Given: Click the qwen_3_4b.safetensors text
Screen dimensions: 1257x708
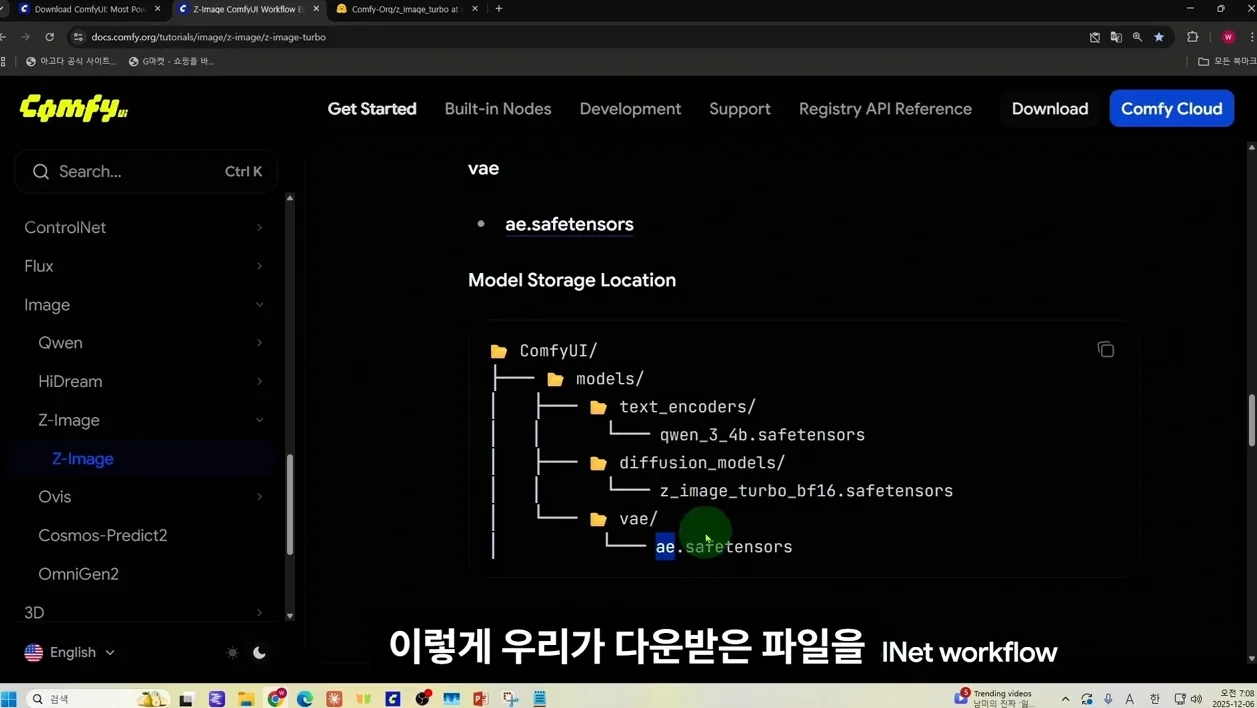Looking at the screenshot, I should click(x=762, y=435).
